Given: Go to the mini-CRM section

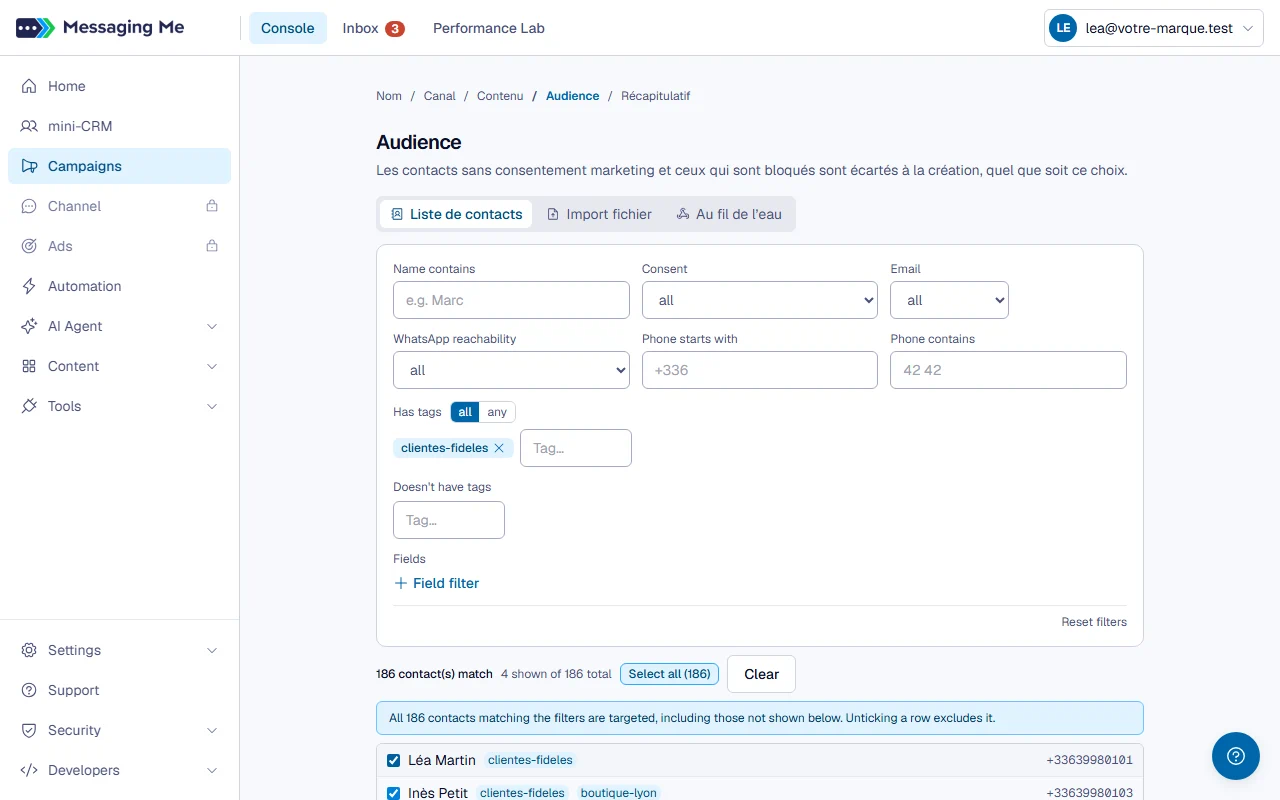Looking at the screenshot, I should tap(119, 126).
